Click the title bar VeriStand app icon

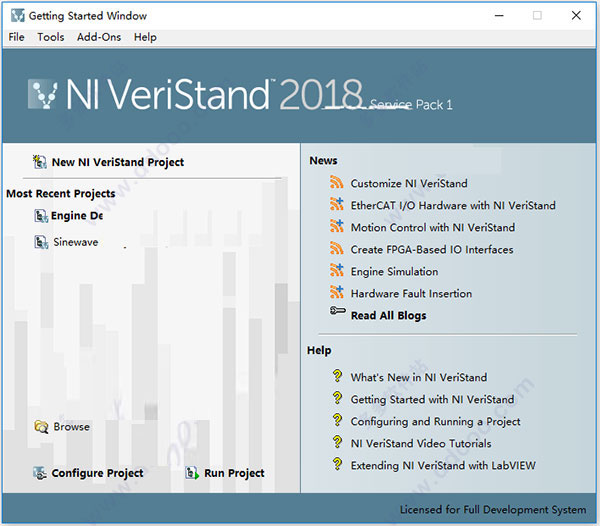(x=18, y=16)
